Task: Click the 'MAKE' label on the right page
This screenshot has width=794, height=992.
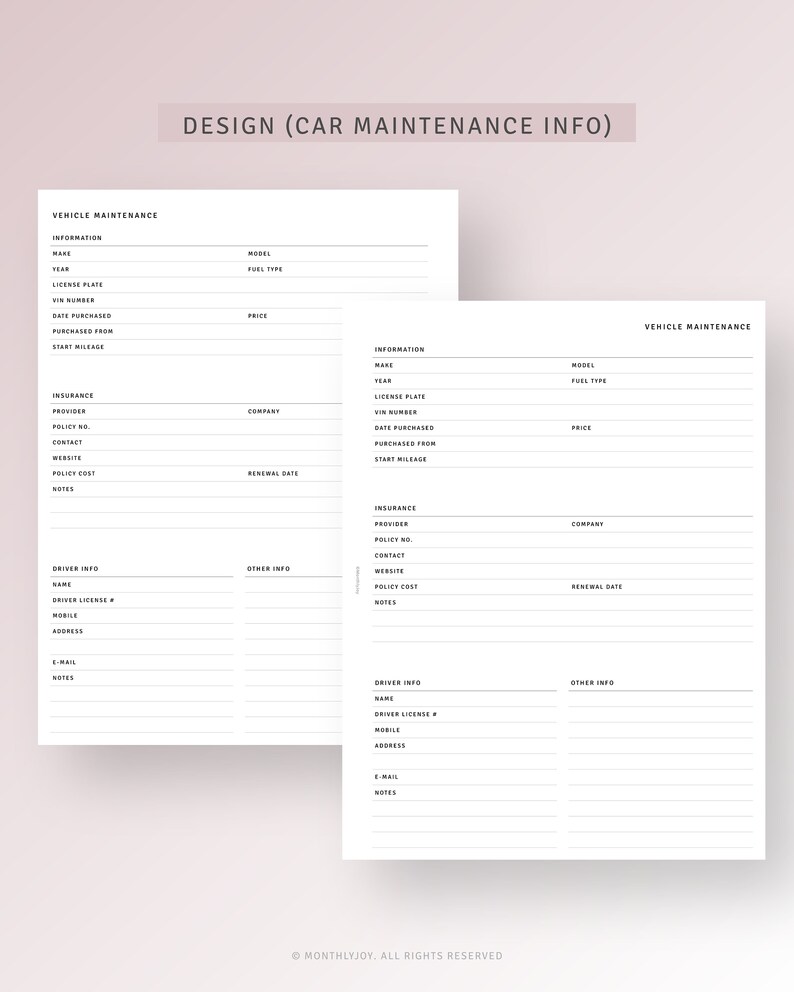Action: click(x=383, y=365)
